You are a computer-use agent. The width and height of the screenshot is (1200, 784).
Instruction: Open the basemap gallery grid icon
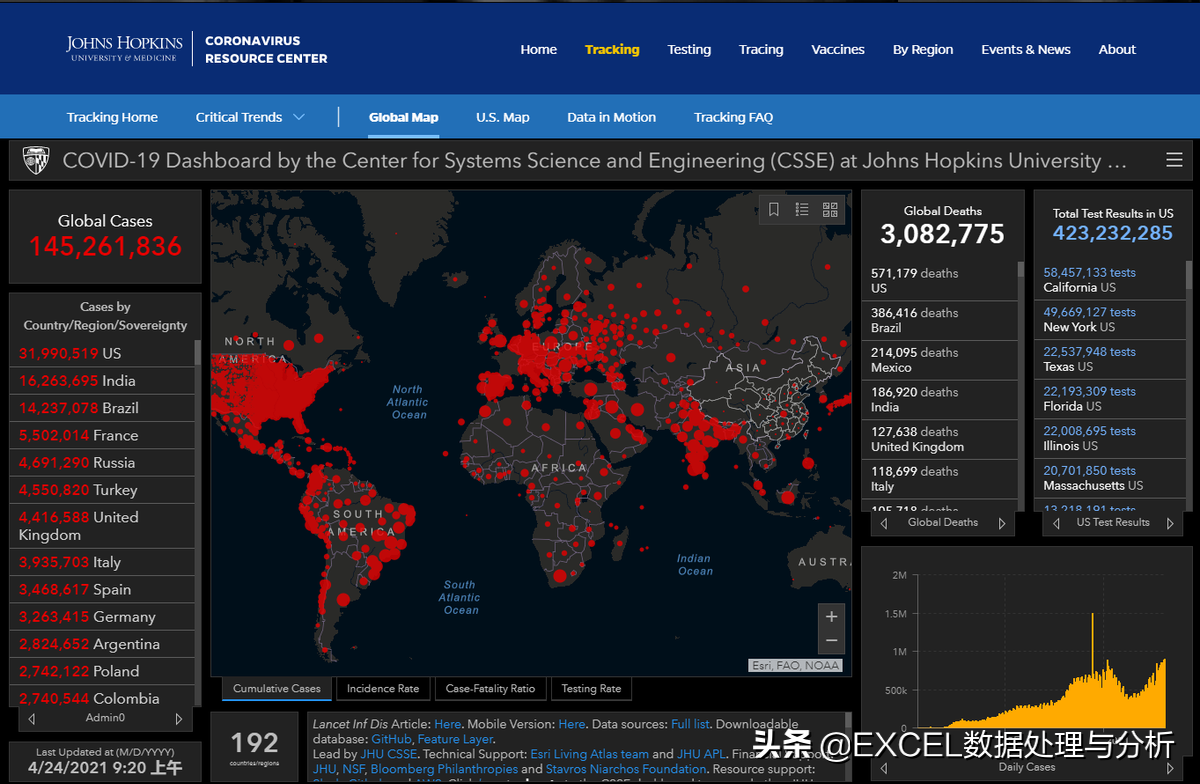[x=830, y=209]
